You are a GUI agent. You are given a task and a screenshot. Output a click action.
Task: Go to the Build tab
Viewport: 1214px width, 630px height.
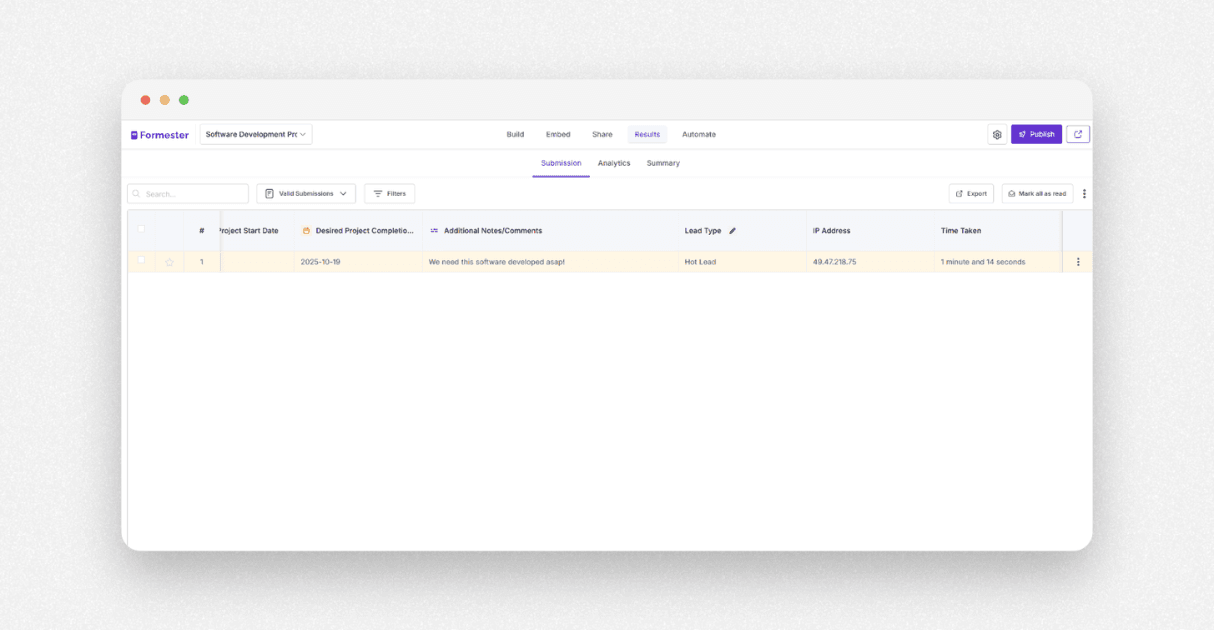515,134
